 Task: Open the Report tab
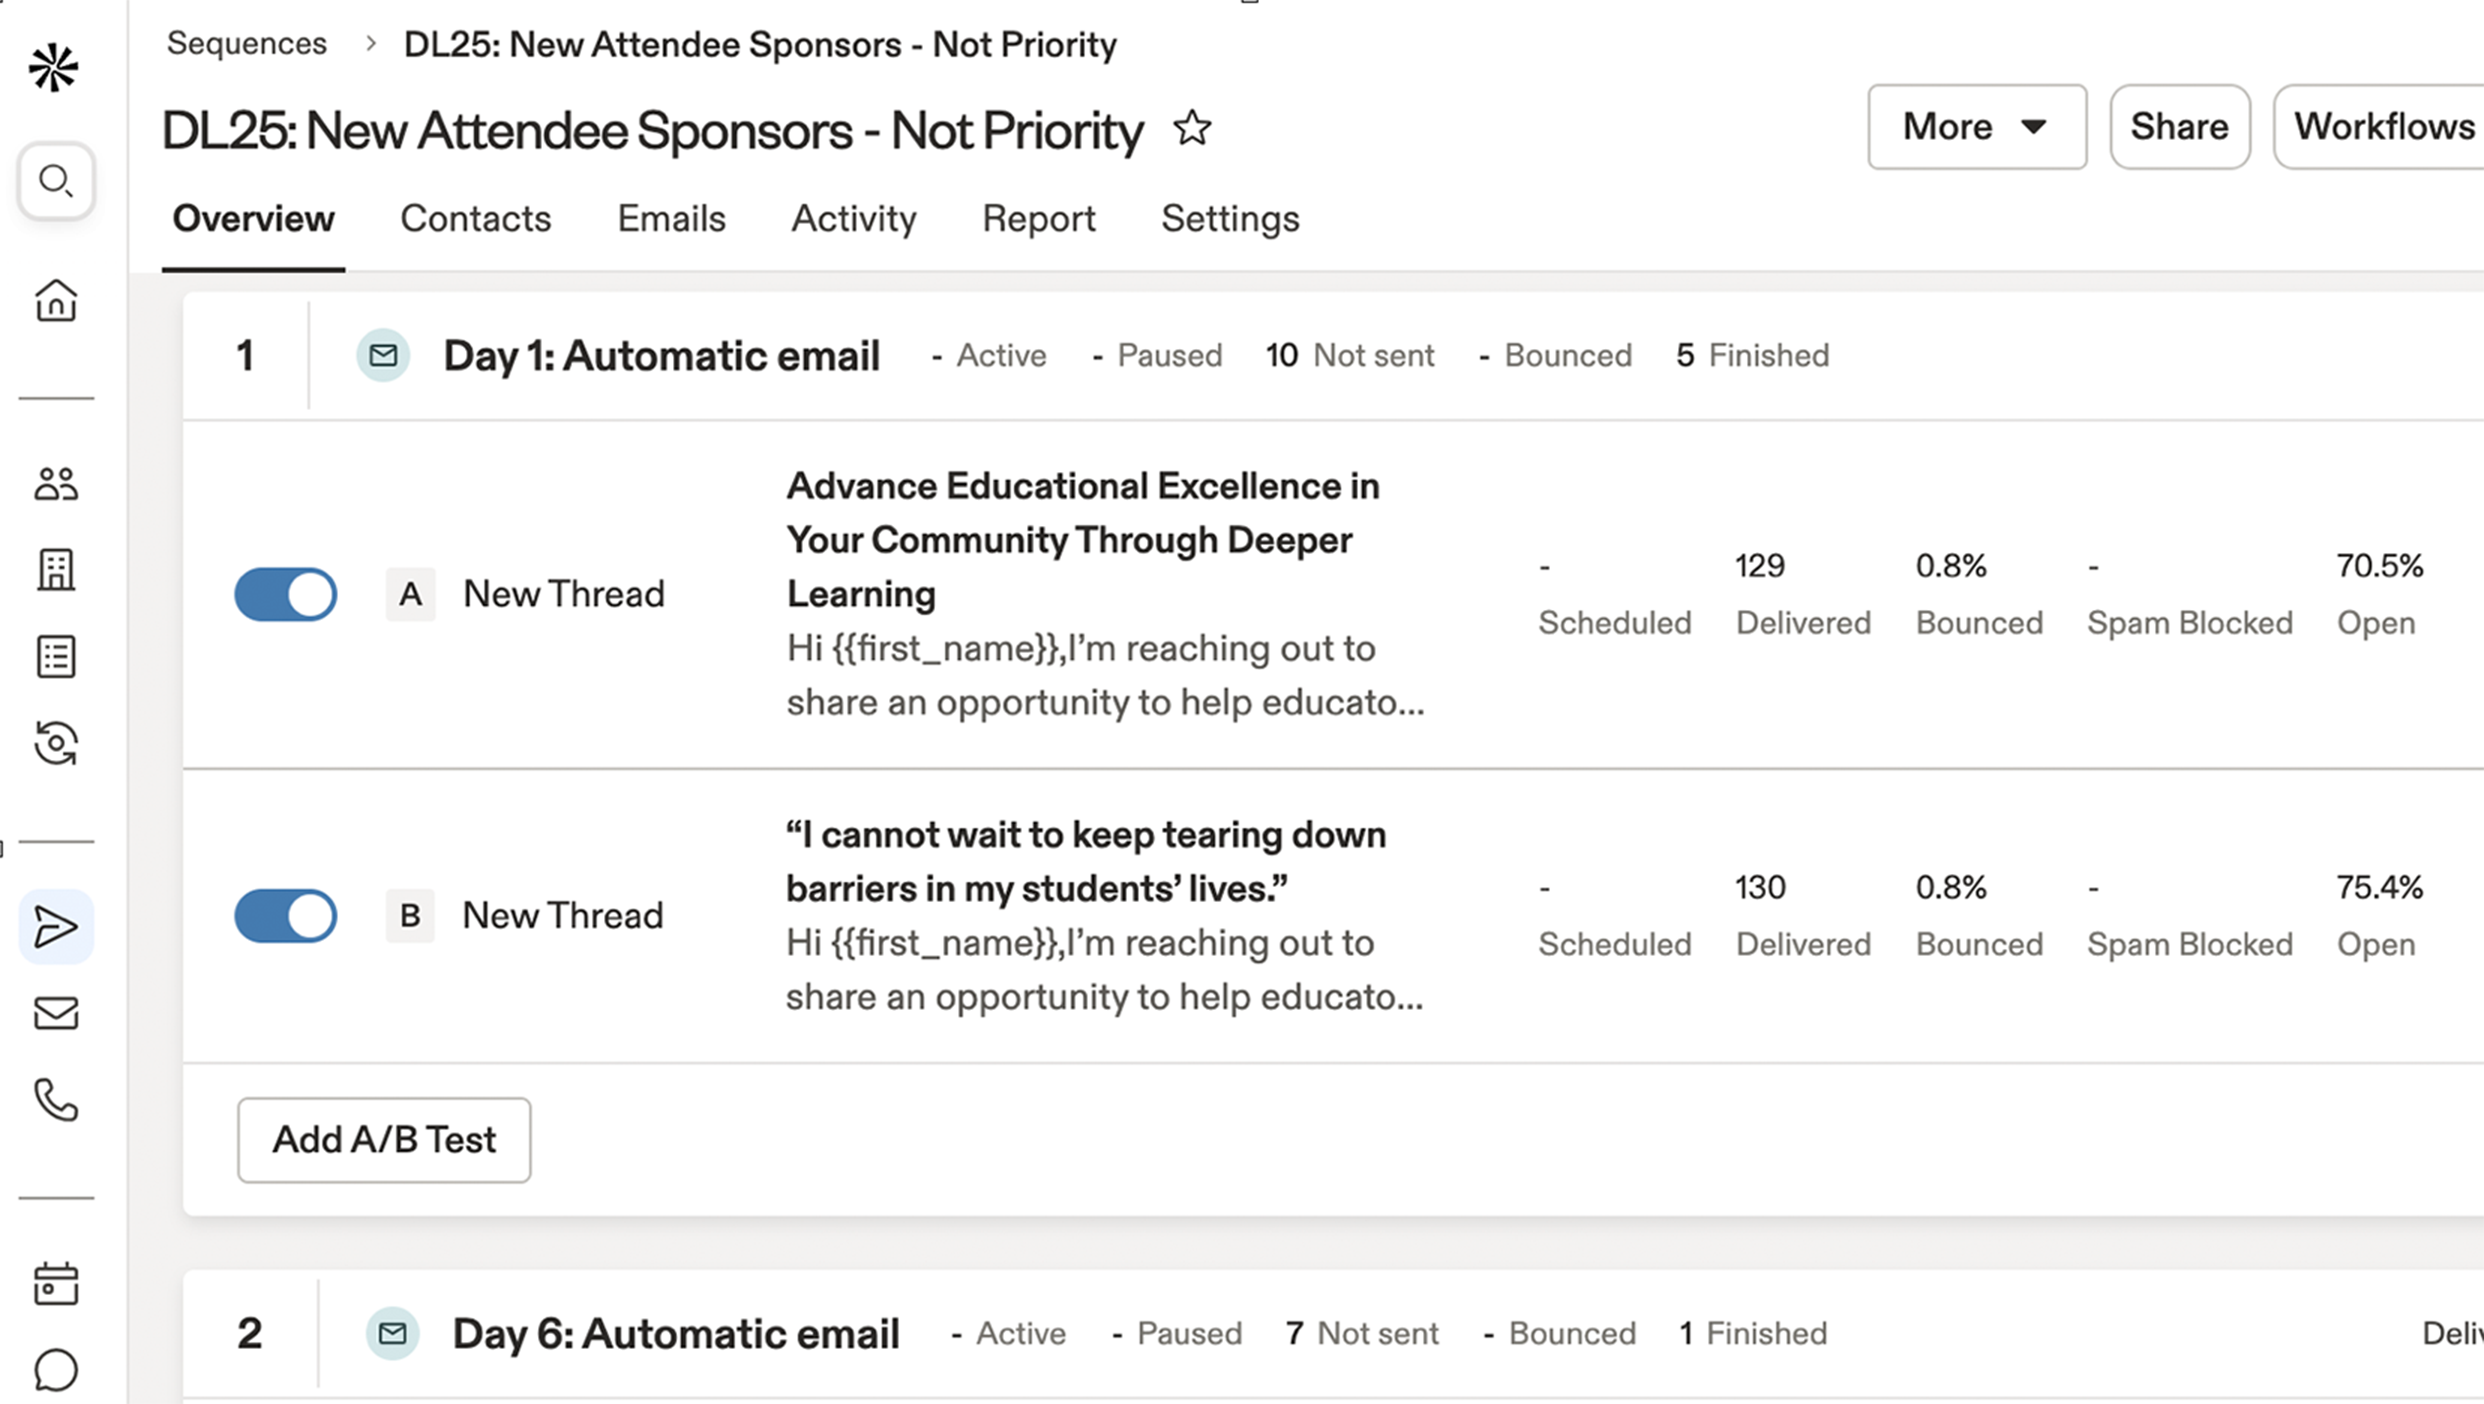(1038, 218)
